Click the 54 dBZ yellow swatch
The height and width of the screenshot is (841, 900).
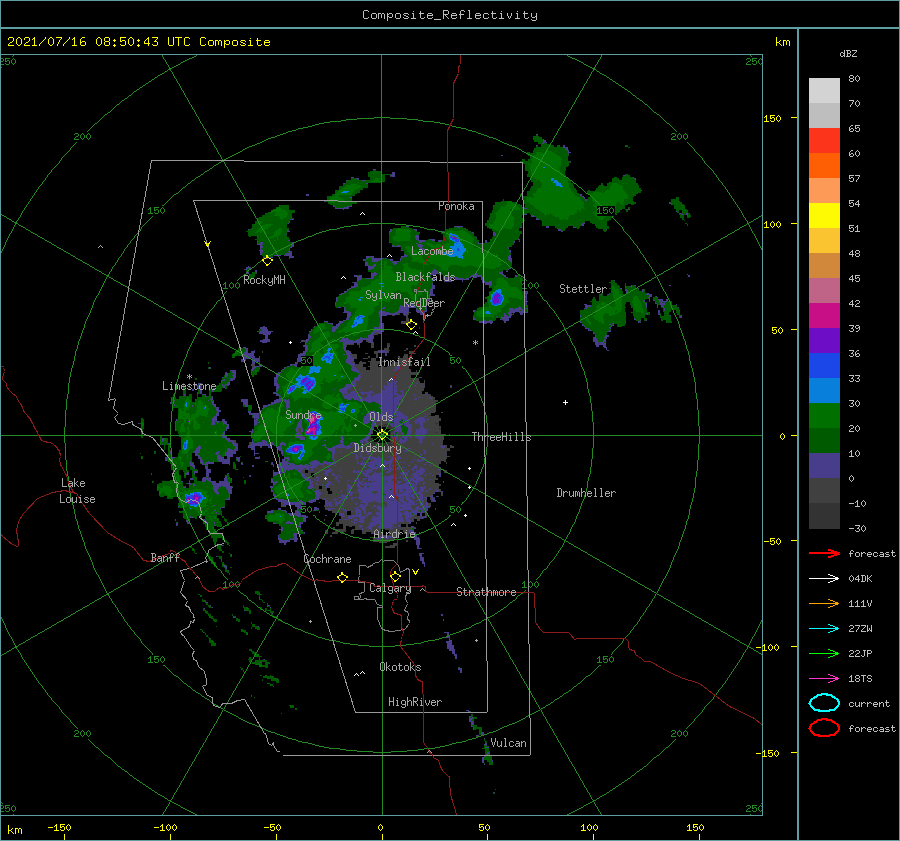824,215
